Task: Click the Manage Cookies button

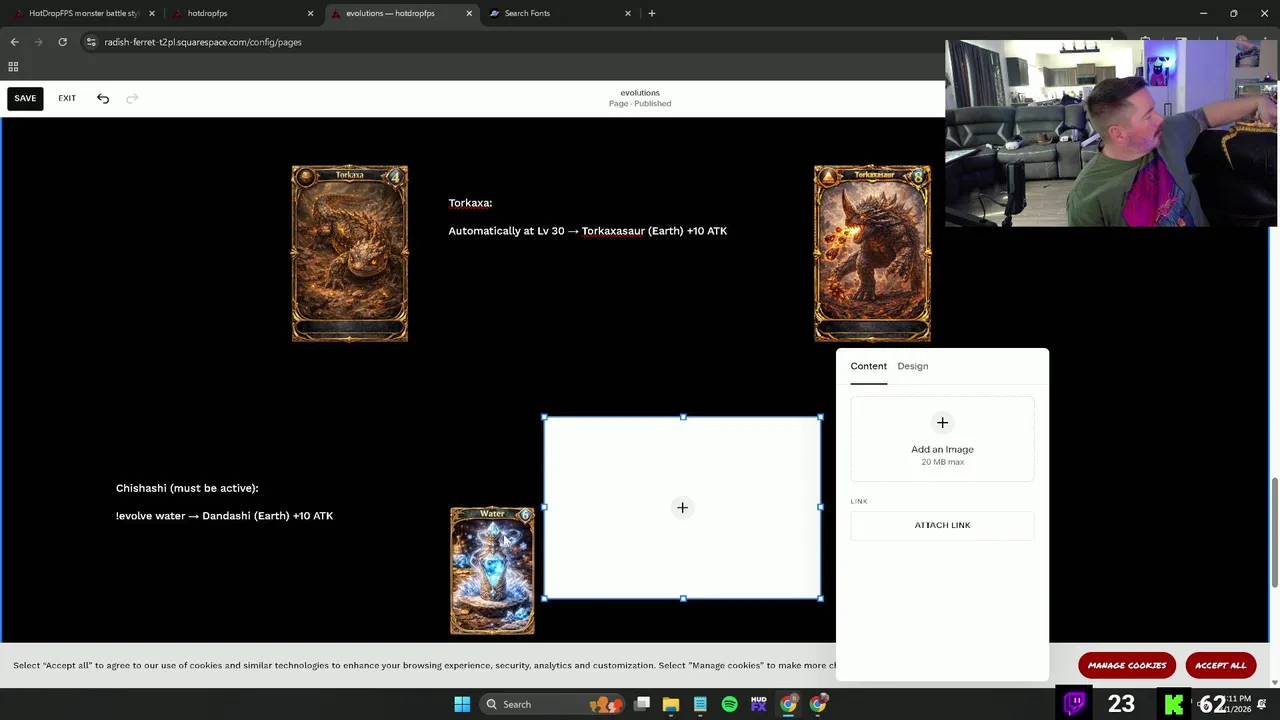Action: click(x=1127, y=666)
